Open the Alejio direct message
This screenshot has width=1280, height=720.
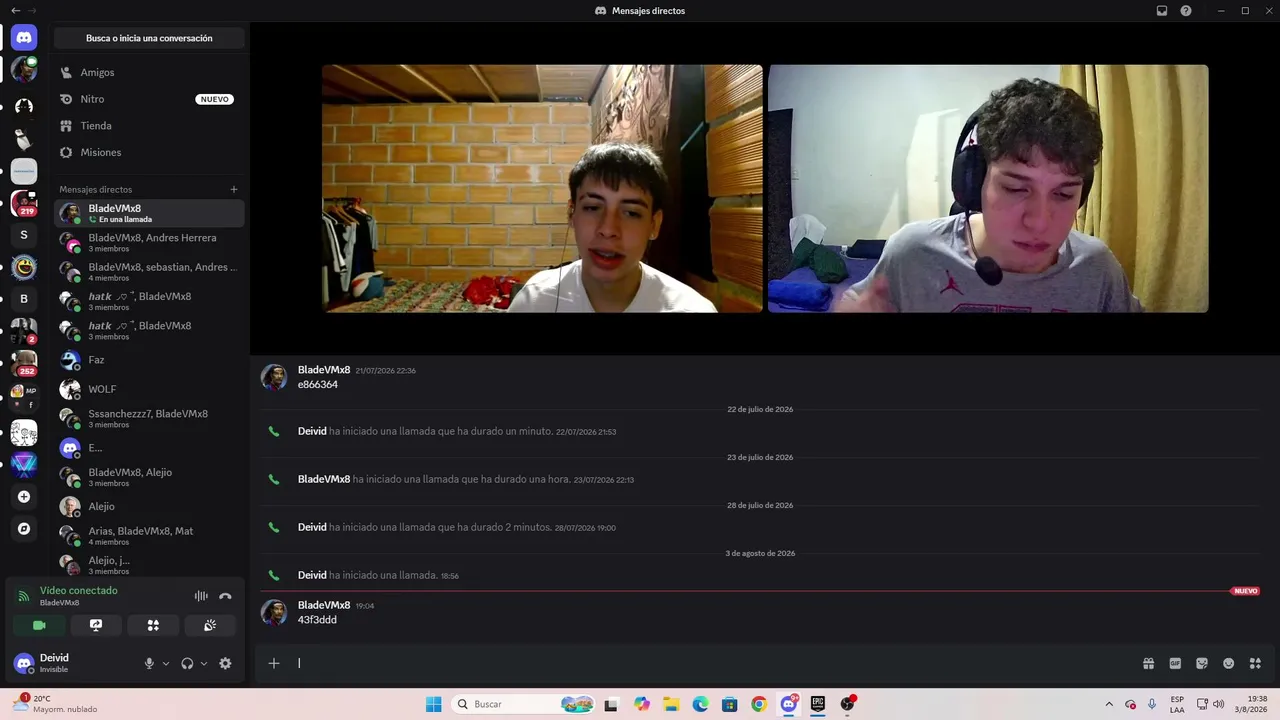click(x=149, y=506)
